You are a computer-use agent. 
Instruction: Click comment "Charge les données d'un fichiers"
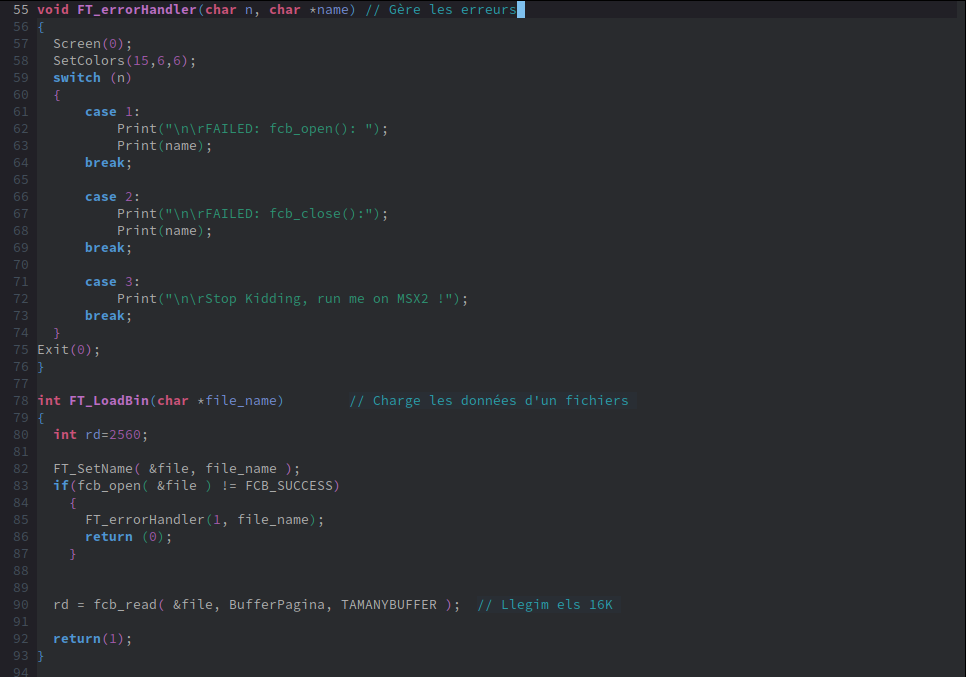(489, 401)
